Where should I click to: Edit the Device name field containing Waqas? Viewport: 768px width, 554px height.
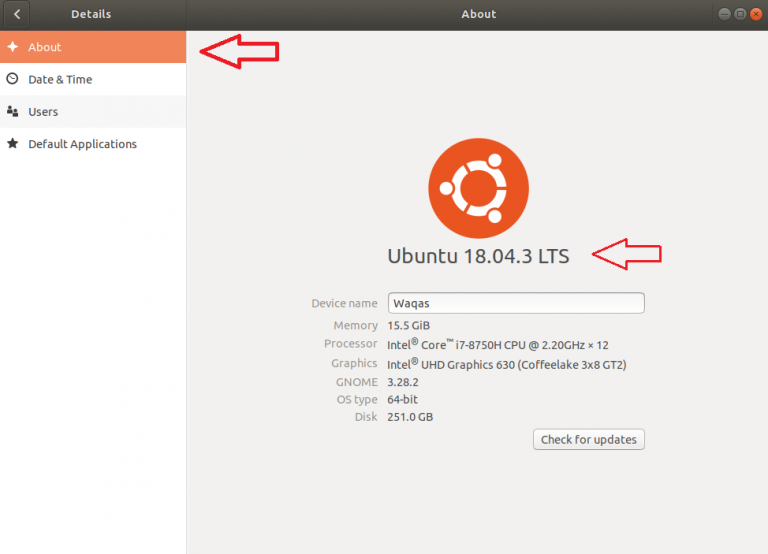coord(516,303)
